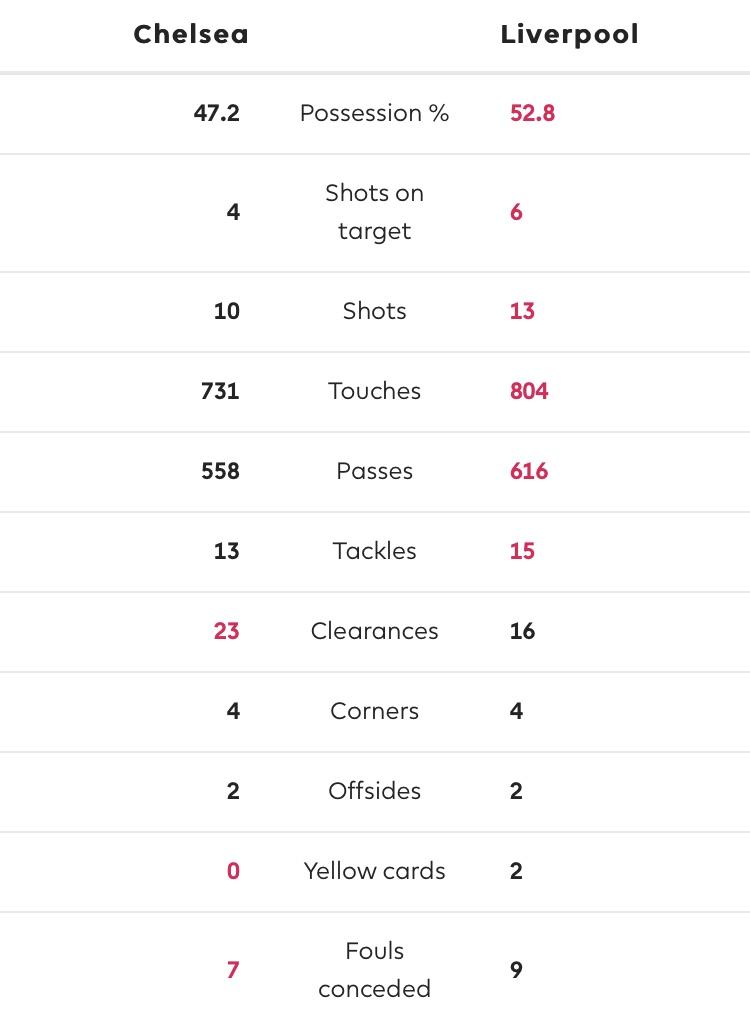The width and height of the screenshot is (750, 1023).
Task: Select the Possession % stat label
Action: 374,113
